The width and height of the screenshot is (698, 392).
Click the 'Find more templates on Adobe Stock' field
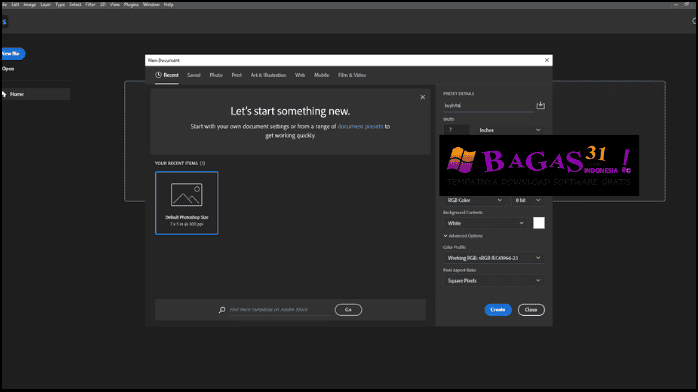280,310
